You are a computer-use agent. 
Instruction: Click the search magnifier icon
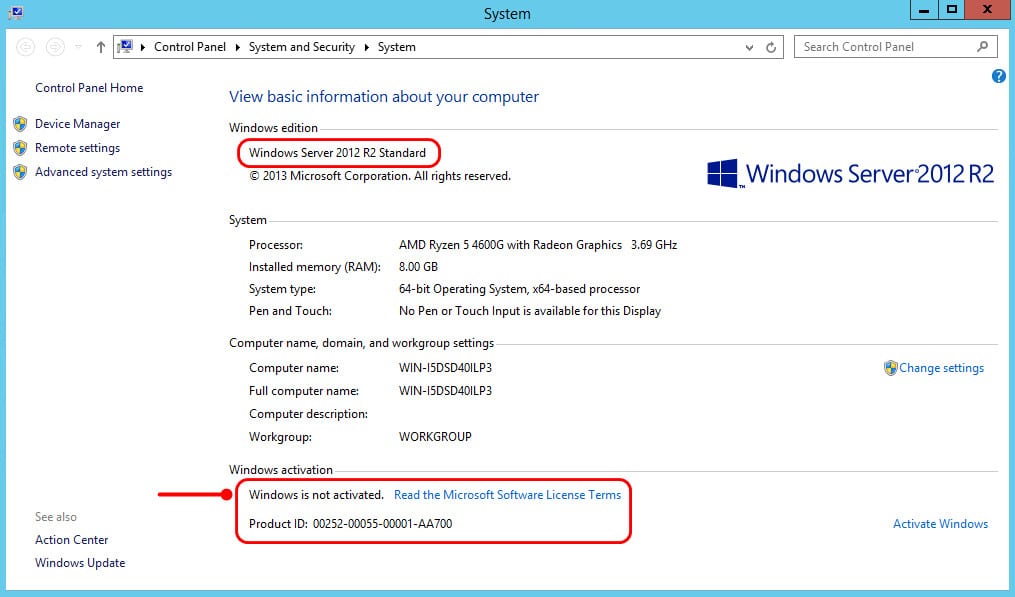[983, 47]
